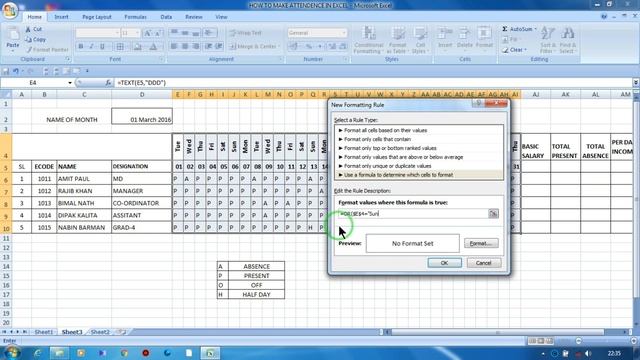Click the Save icon in Quick Access toolbar
Image resolution: width=640 pixels, height=360 pixels.
point(6,71)
